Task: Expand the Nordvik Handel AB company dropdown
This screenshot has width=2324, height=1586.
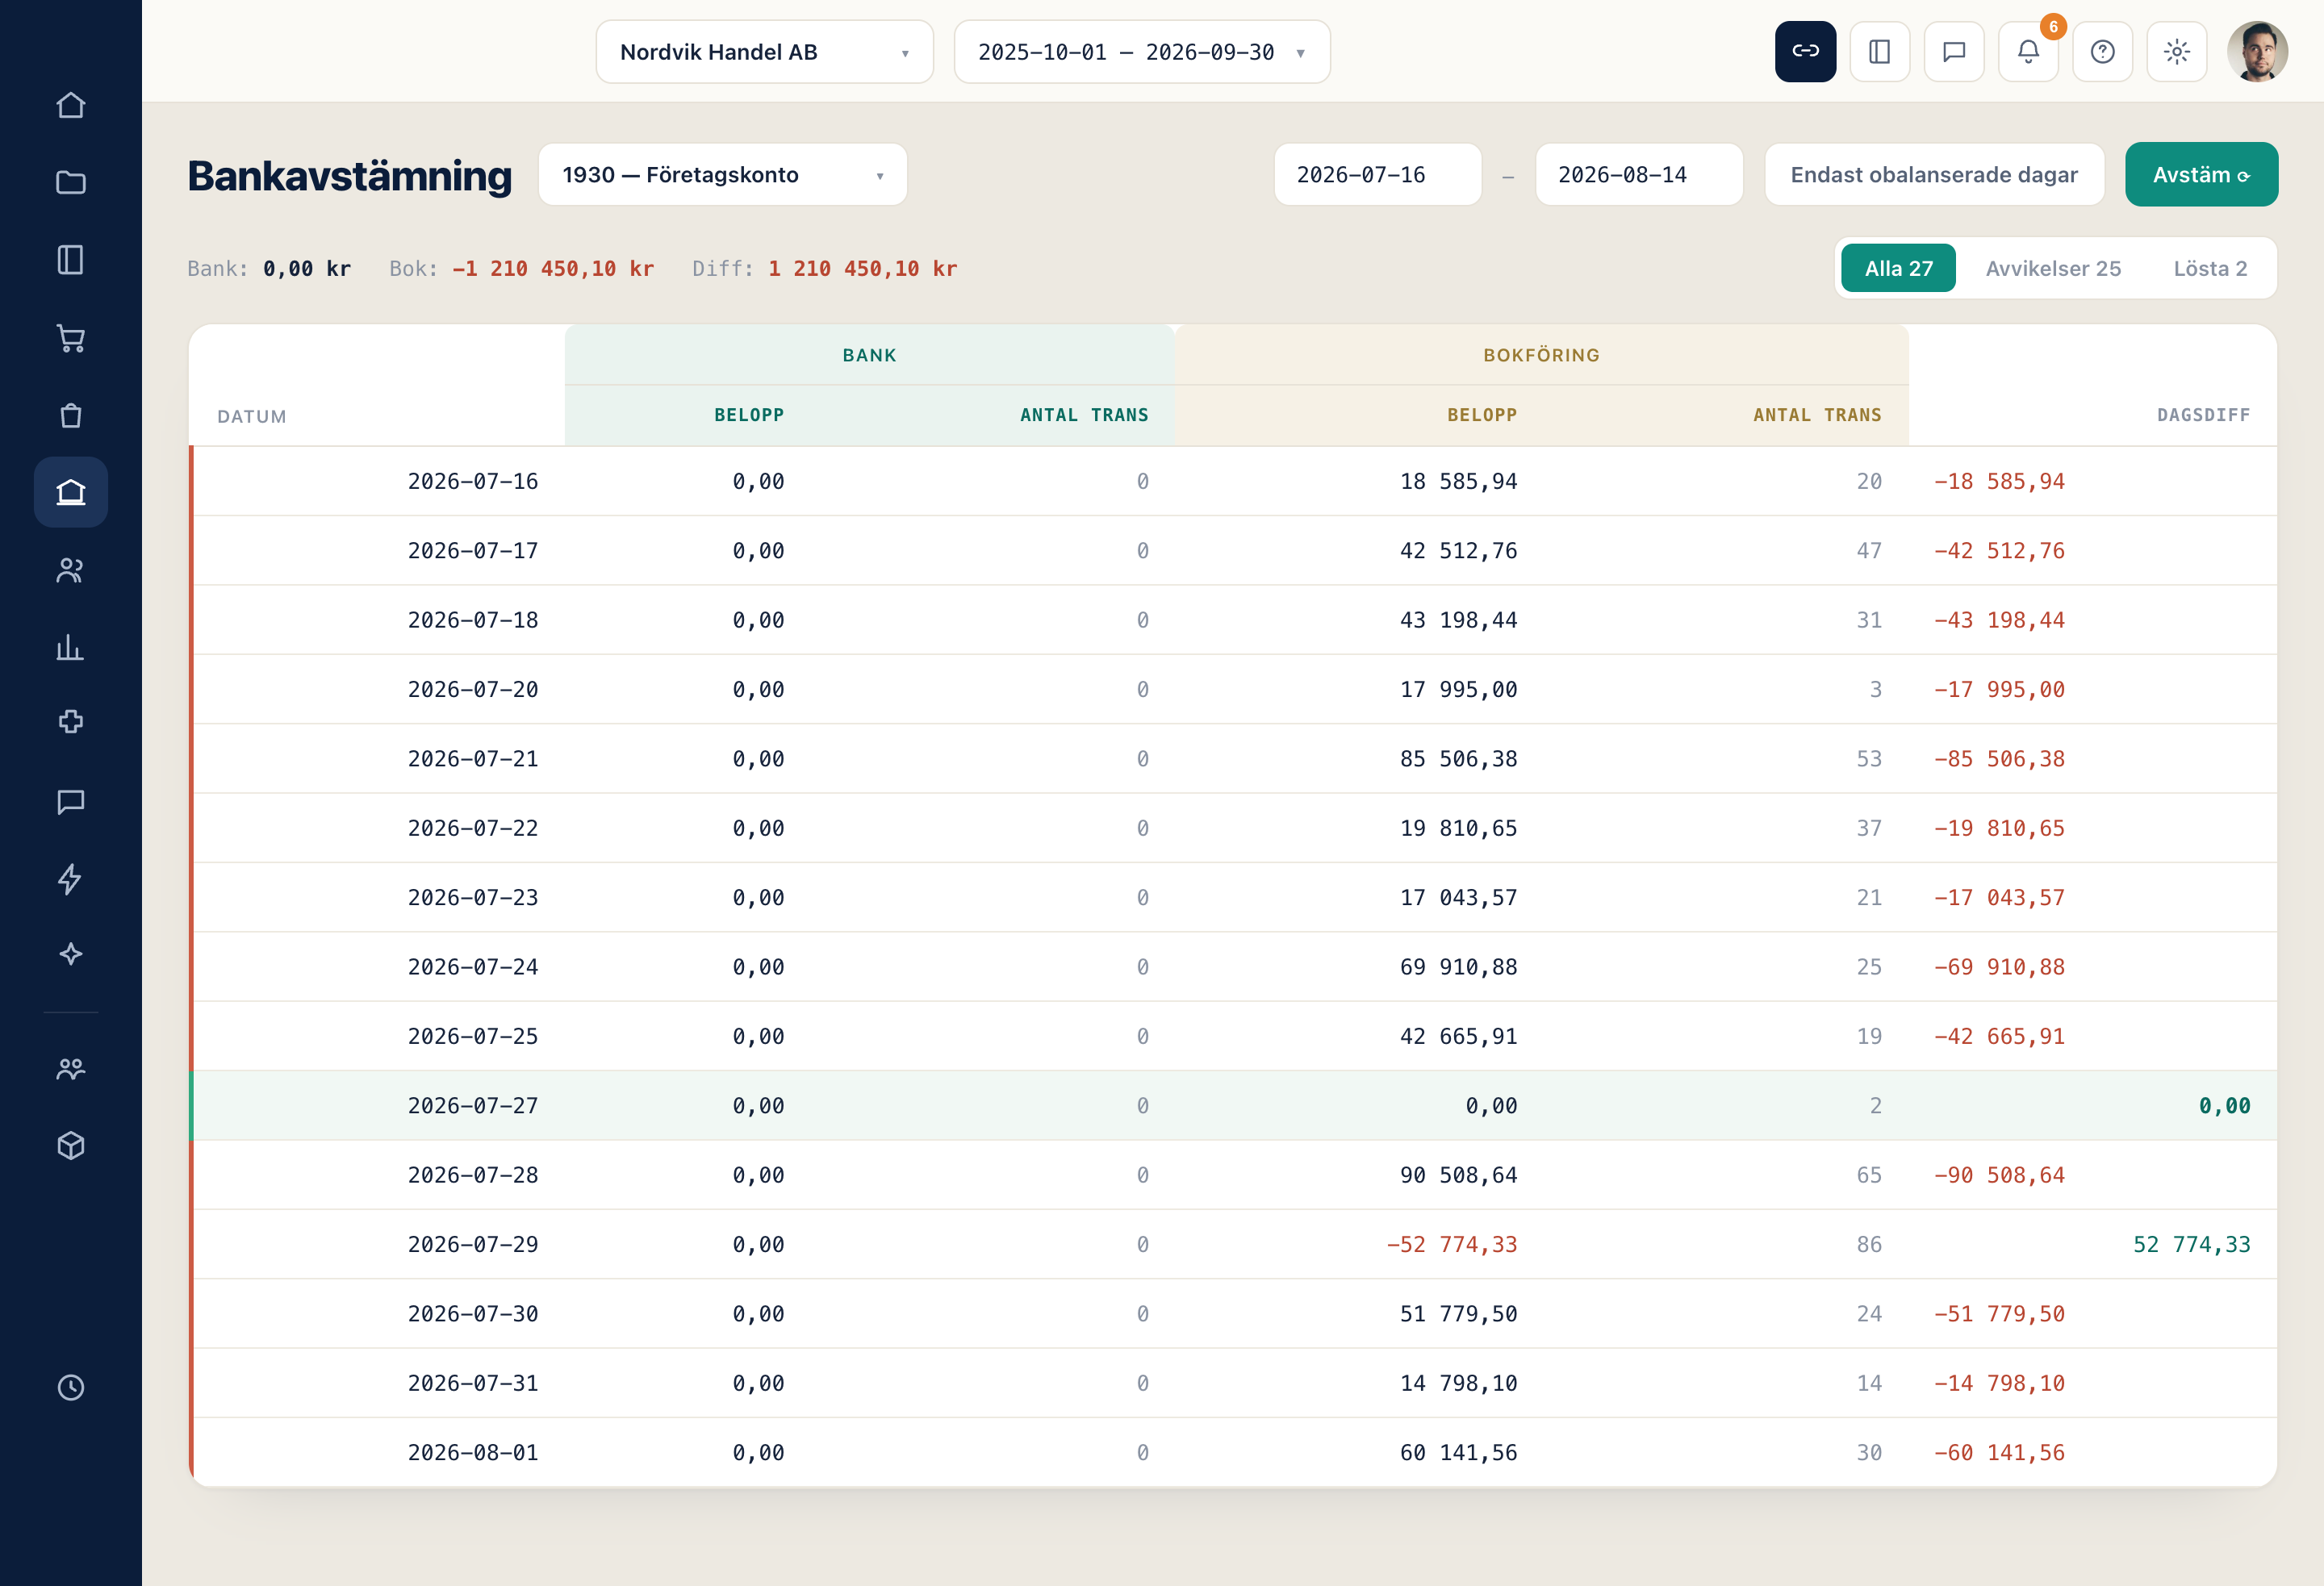Action: pyautogui.click(x=765, y=52)
